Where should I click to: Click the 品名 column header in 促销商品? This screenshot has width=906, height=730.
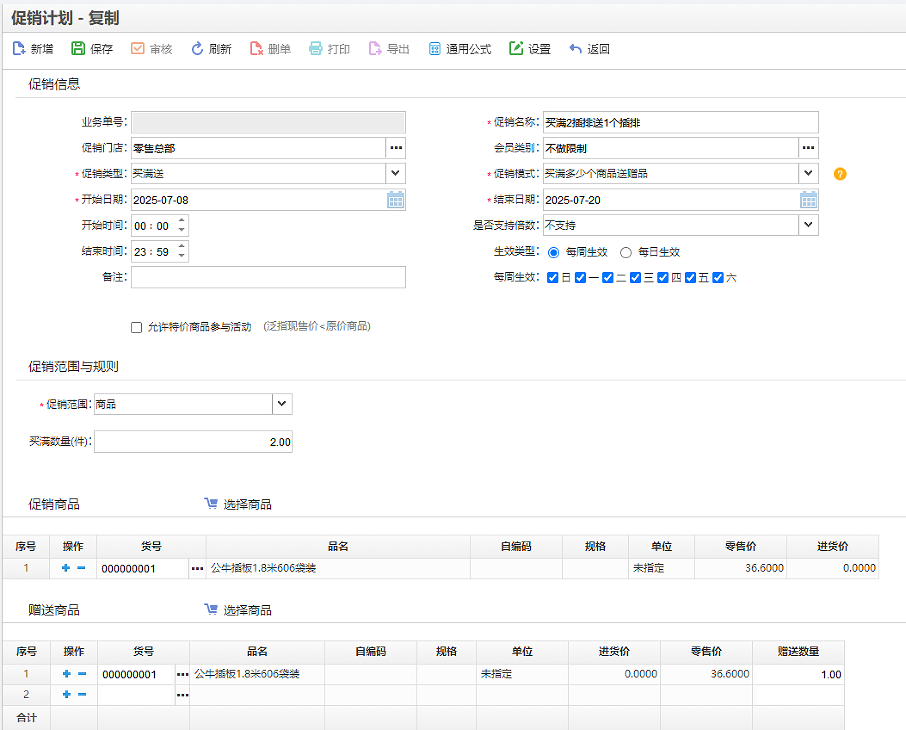pos(338,546)
